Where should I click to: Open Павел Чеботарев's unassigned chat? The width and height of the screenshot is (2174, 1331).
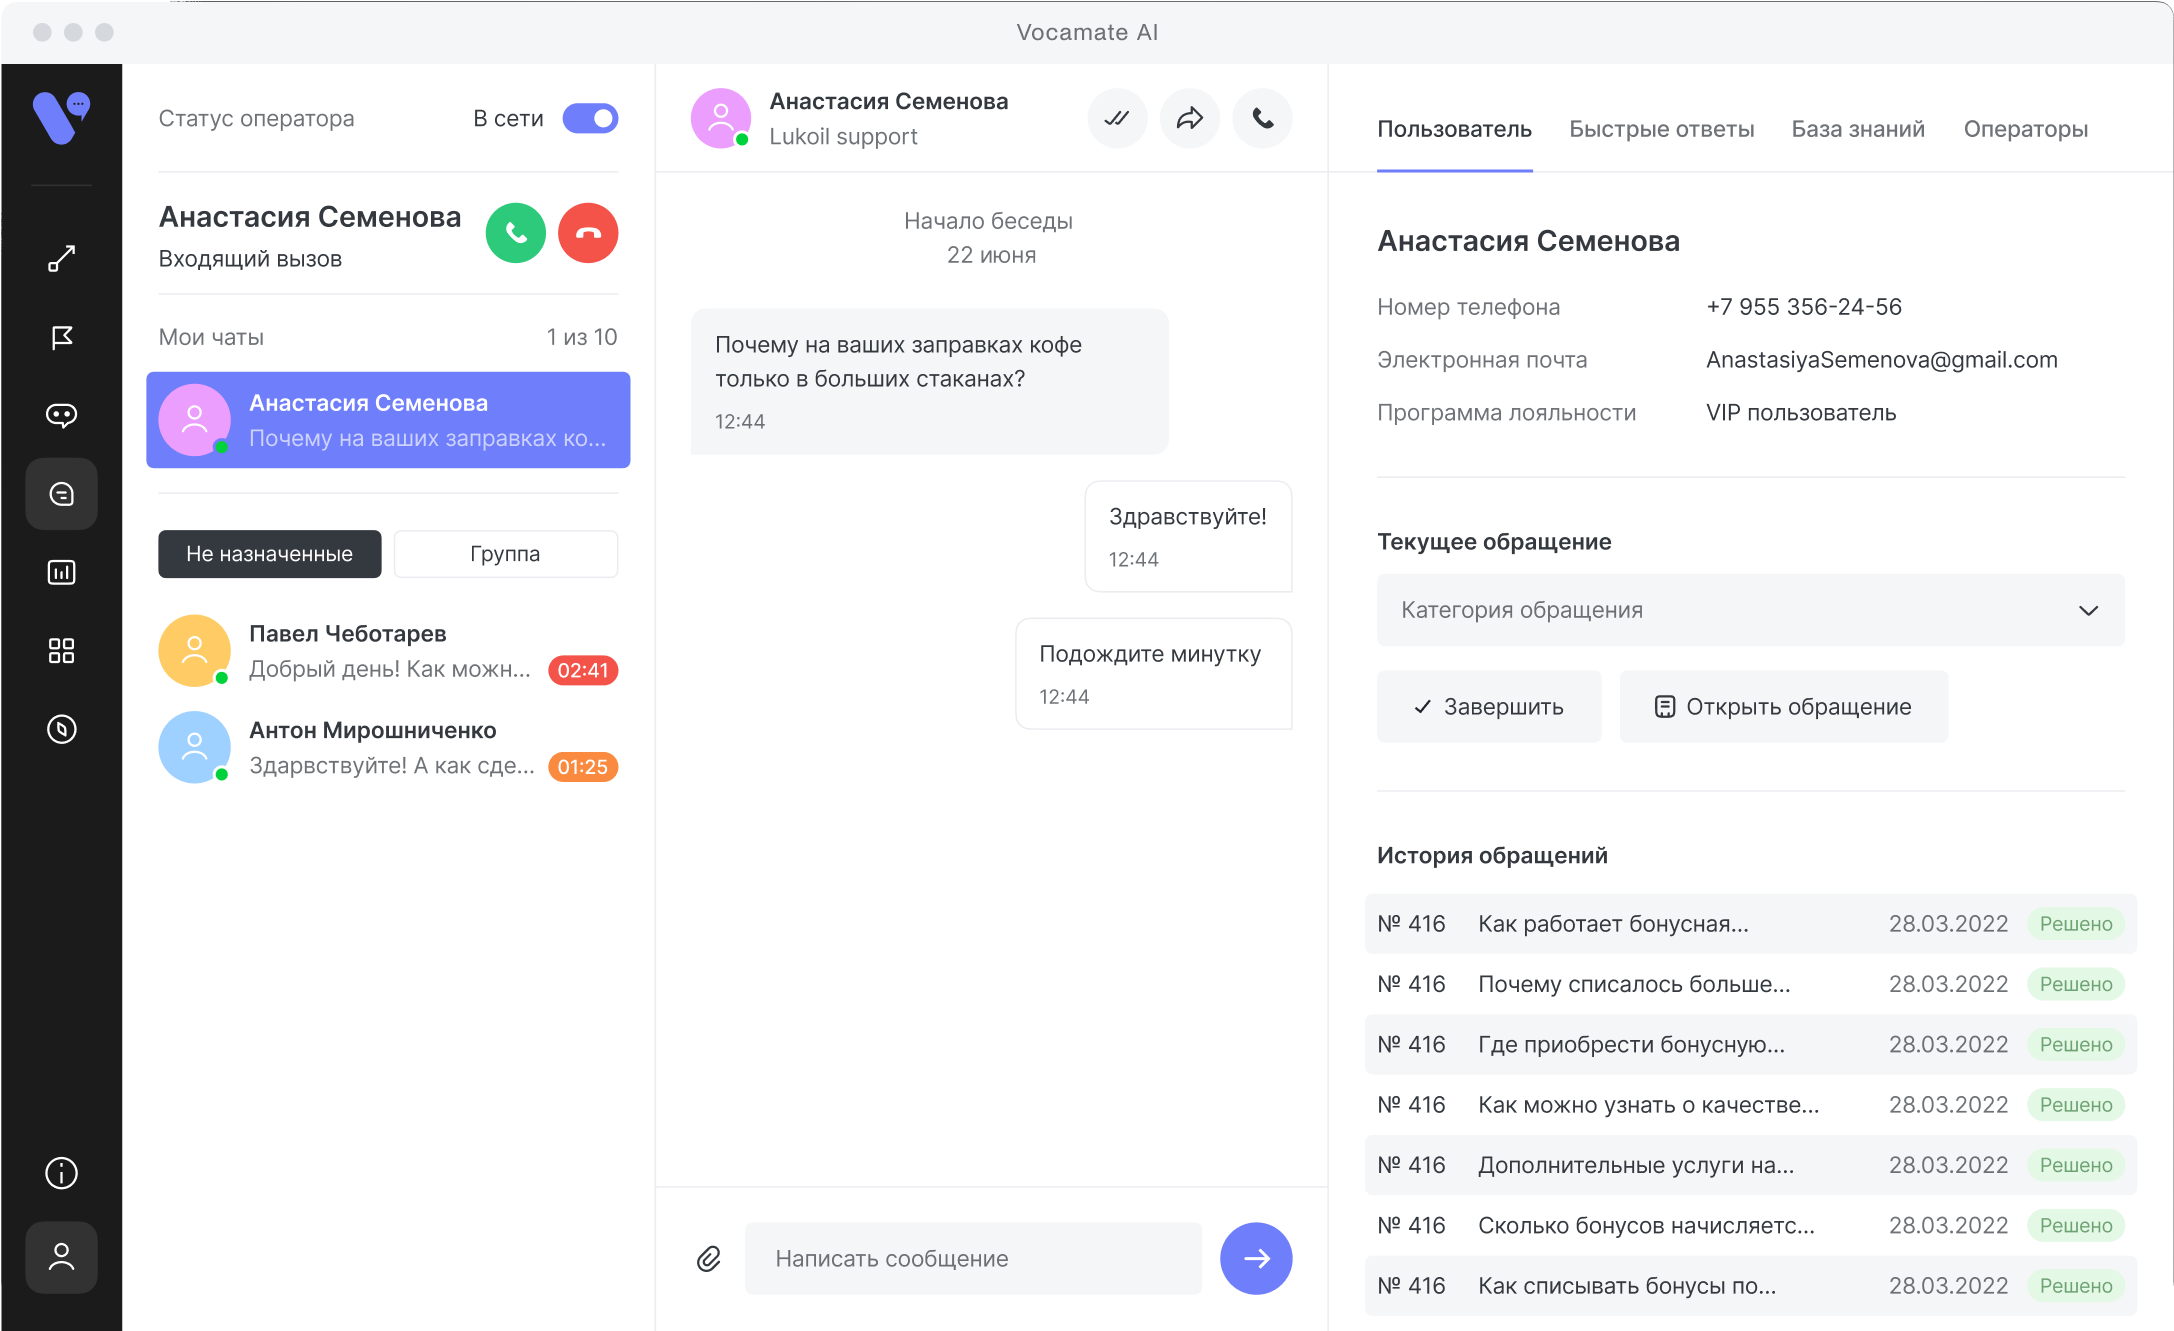388,651
